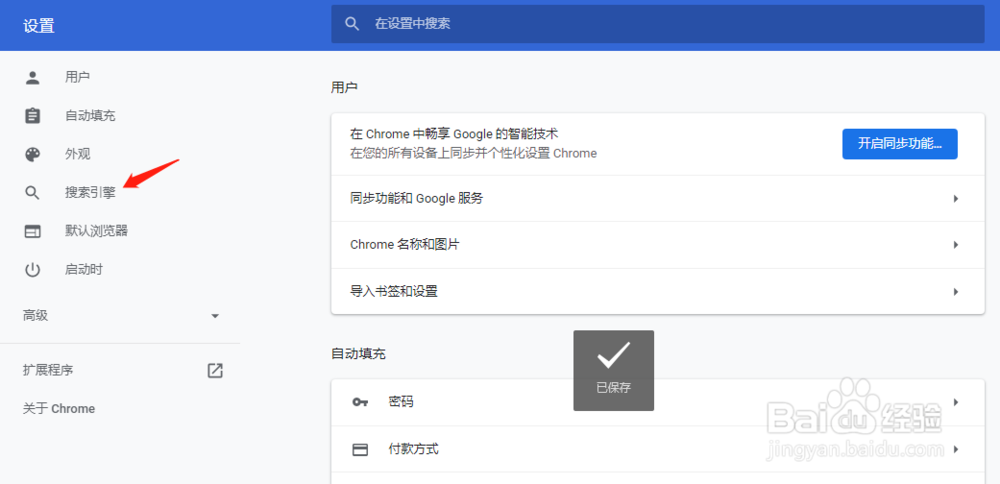Click the person icon beside 用户
The image size is (1000, 484).
(33, 78)
